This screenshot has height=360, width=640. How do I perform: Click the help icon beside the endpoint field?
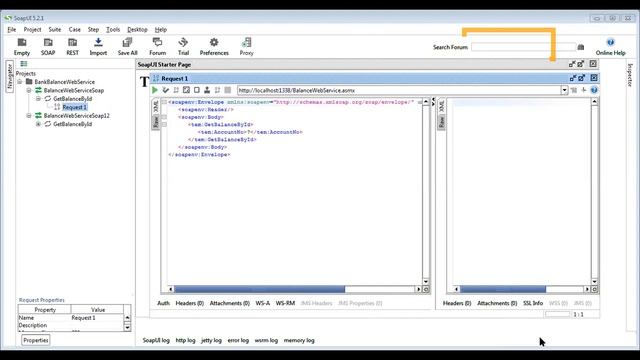coord(594,90)
